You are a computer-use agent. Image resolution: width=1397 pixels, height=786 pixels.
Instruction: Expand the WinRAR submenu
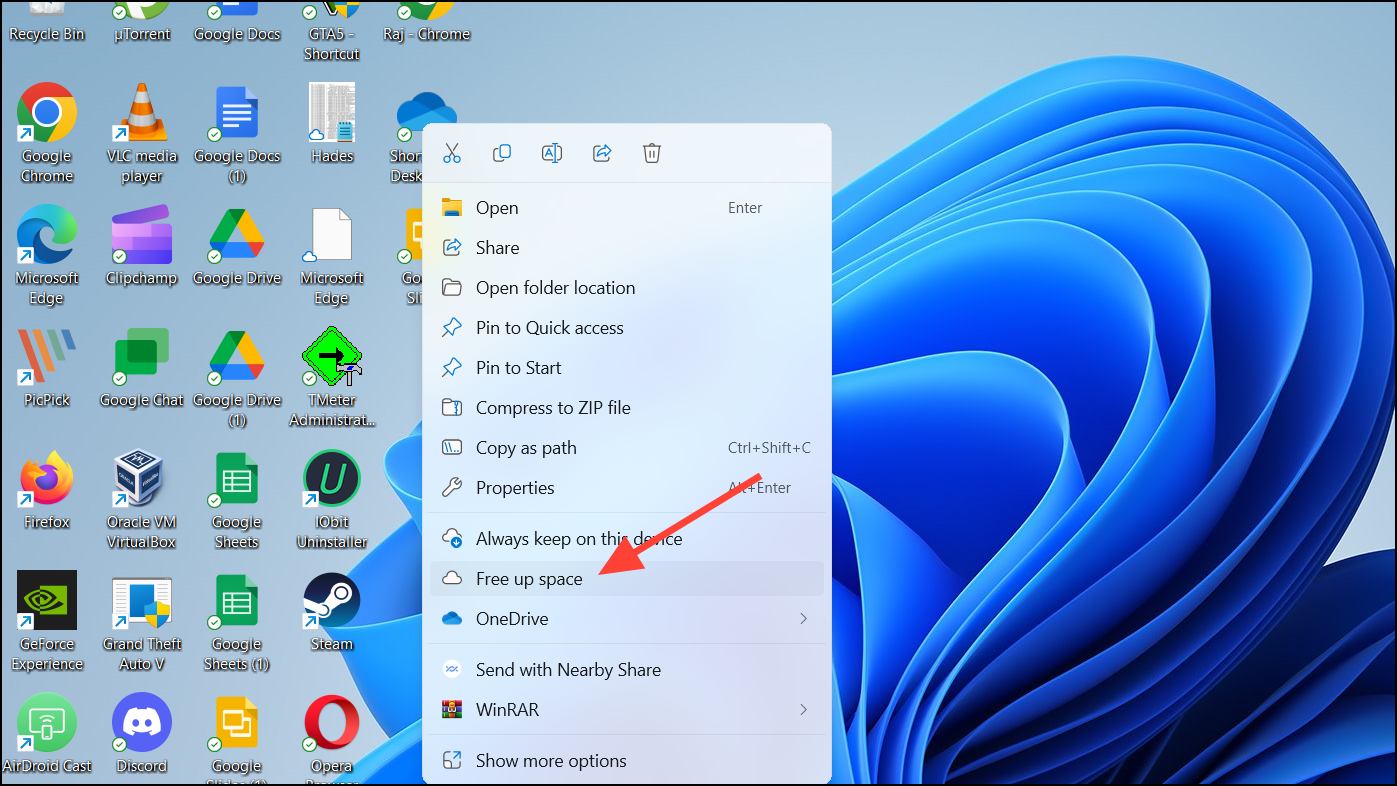tap(626, 709)
